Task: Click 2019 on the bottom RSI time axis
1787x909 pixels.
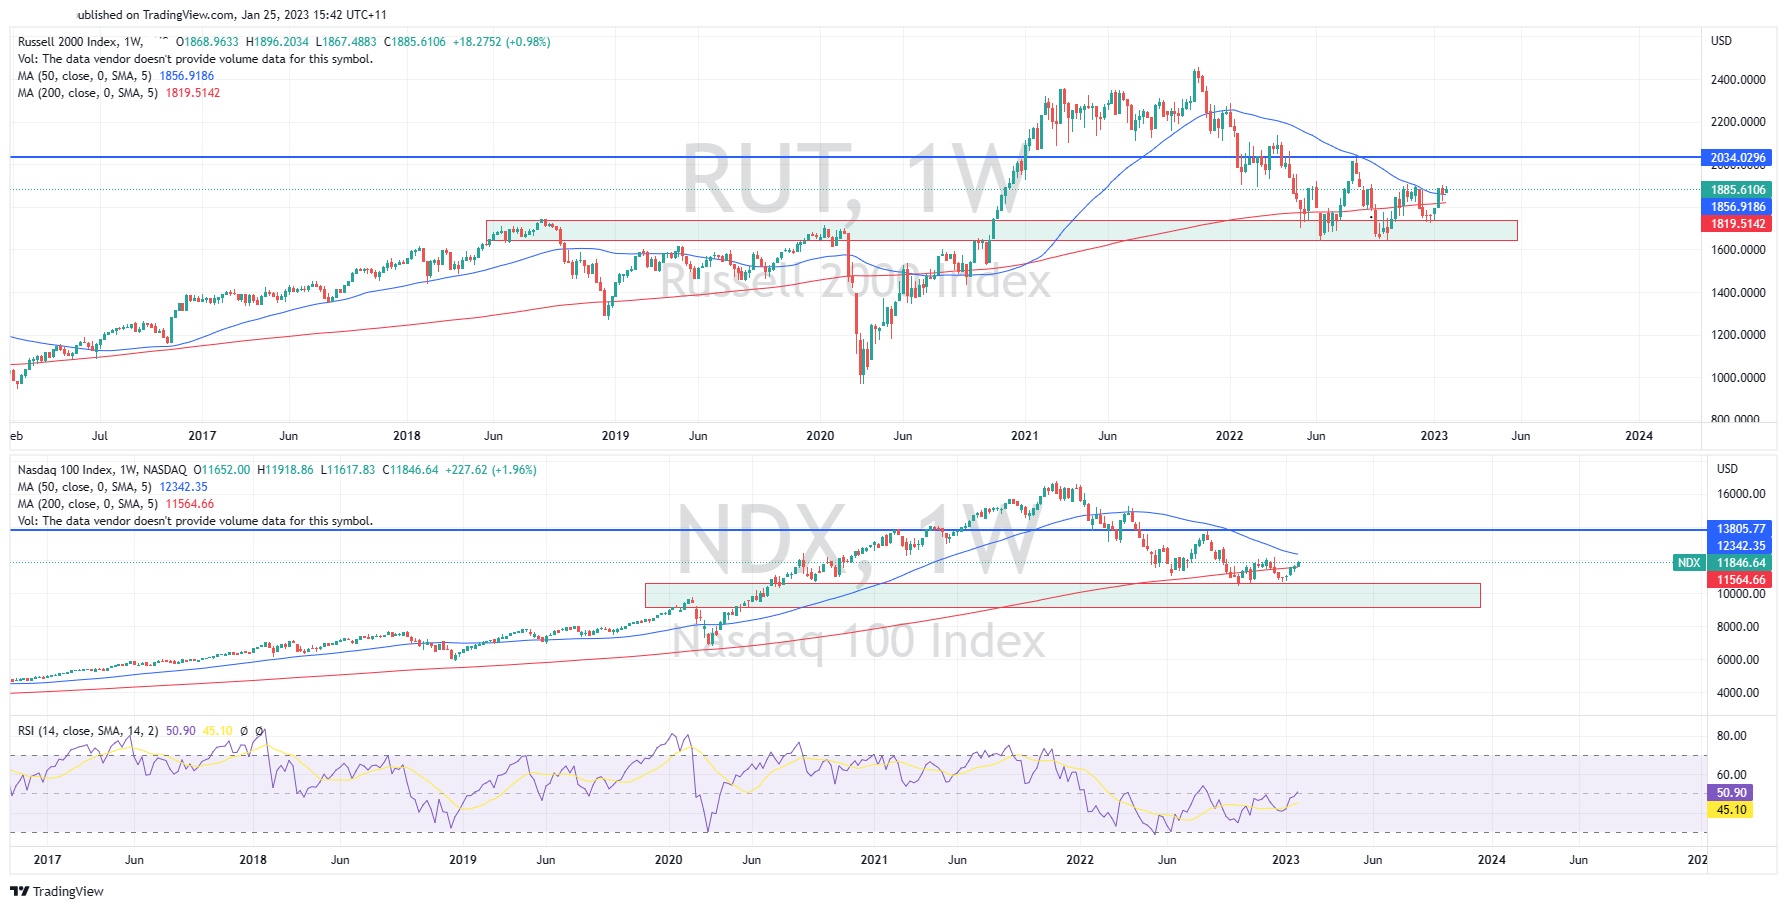Action: pyautogui.click(x=463, y=860)
